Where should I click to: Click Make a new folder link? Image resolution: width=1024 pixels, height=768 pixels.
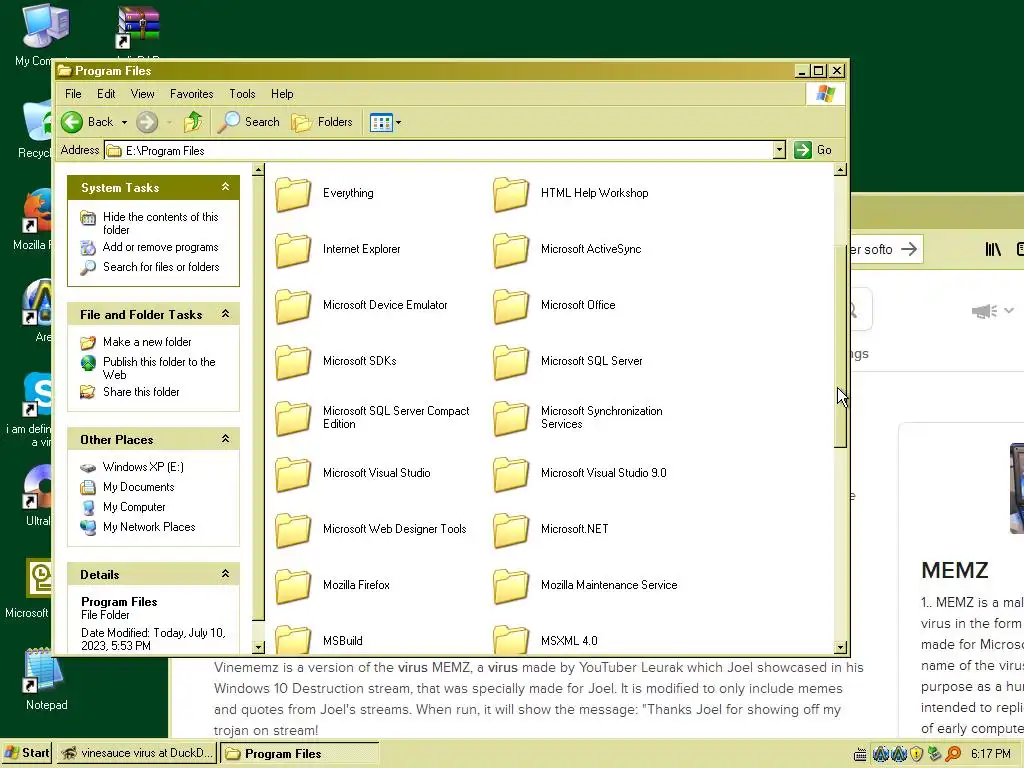(147, 342)
